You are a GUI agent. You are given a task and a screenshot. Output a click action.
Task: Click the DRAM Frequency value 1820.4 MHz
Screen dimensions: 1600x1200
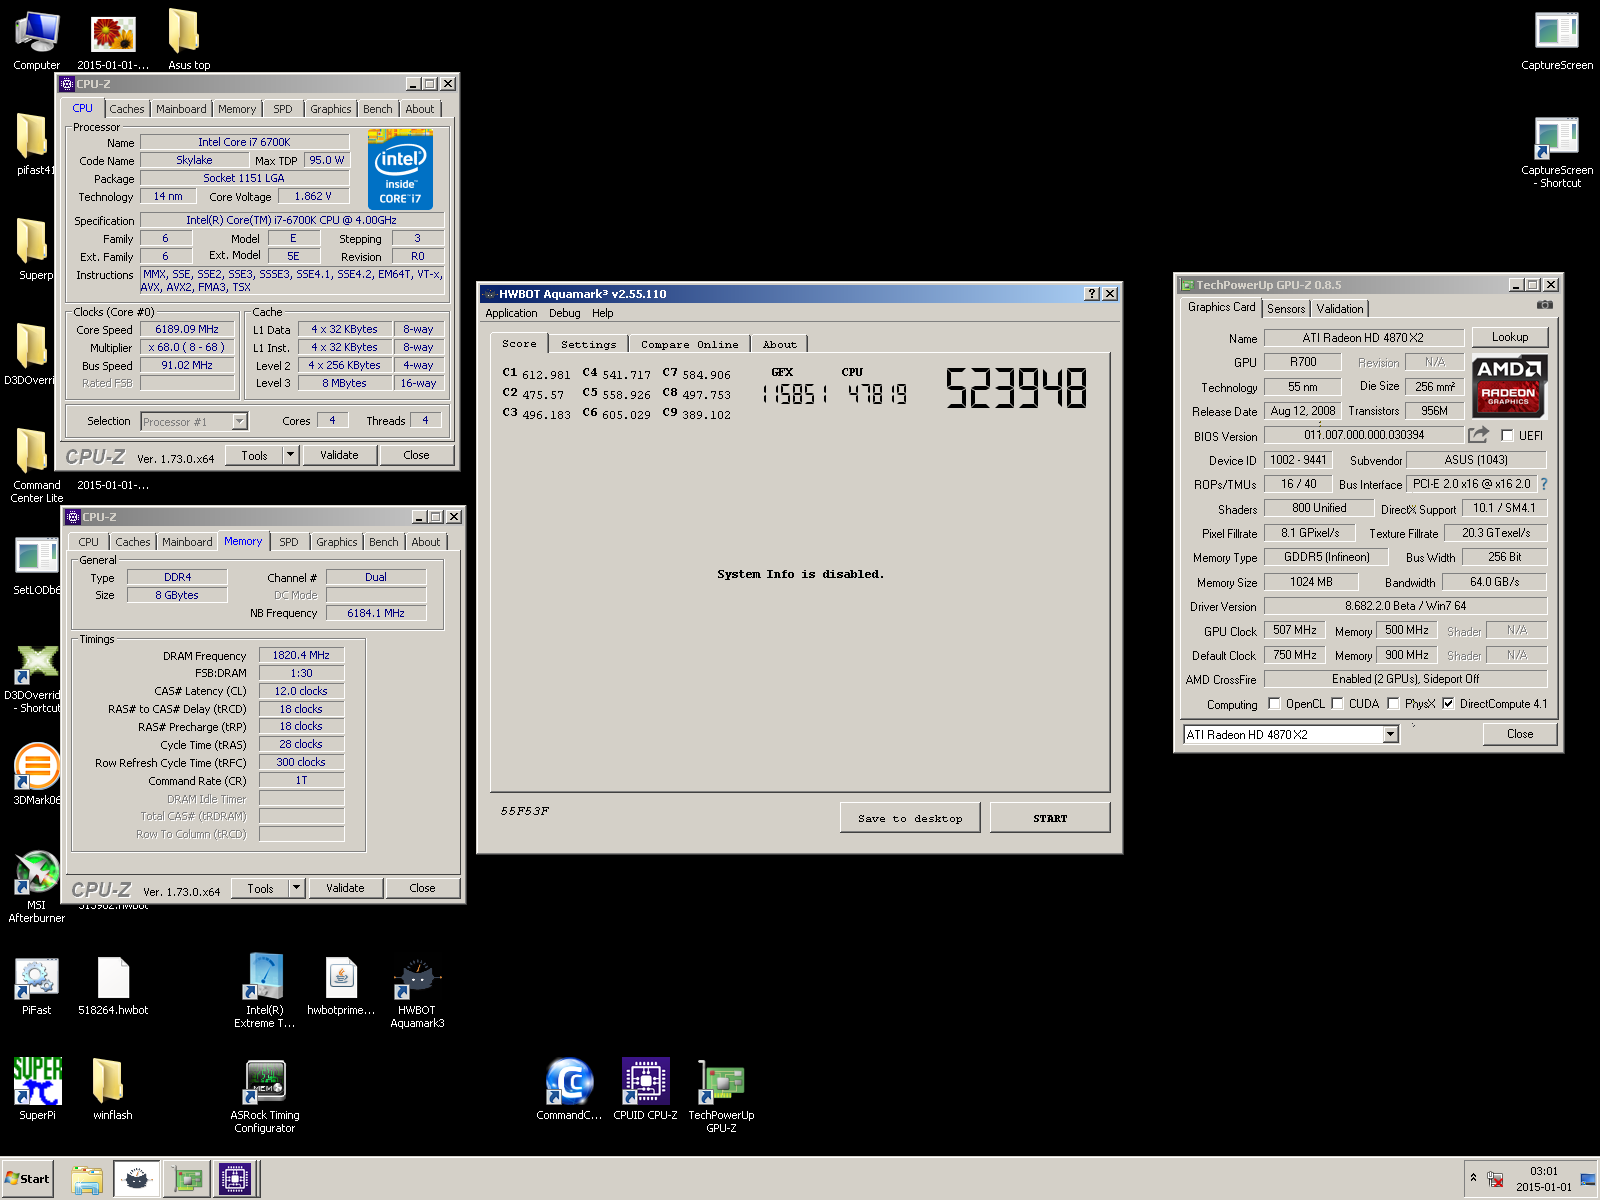pos(301,655)
